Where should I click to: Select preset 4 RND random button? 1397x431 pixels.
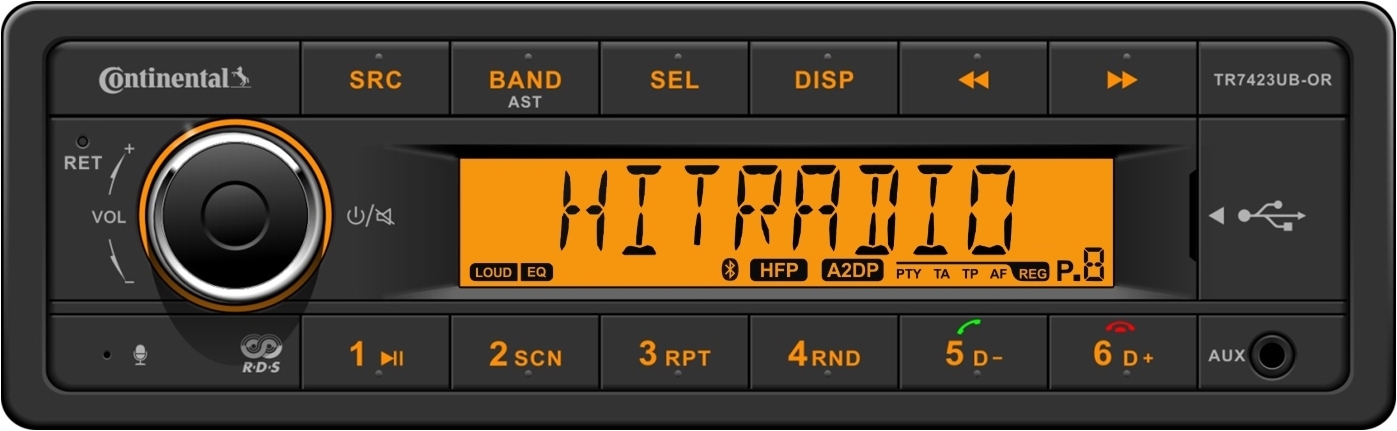[x=824, y=354]
